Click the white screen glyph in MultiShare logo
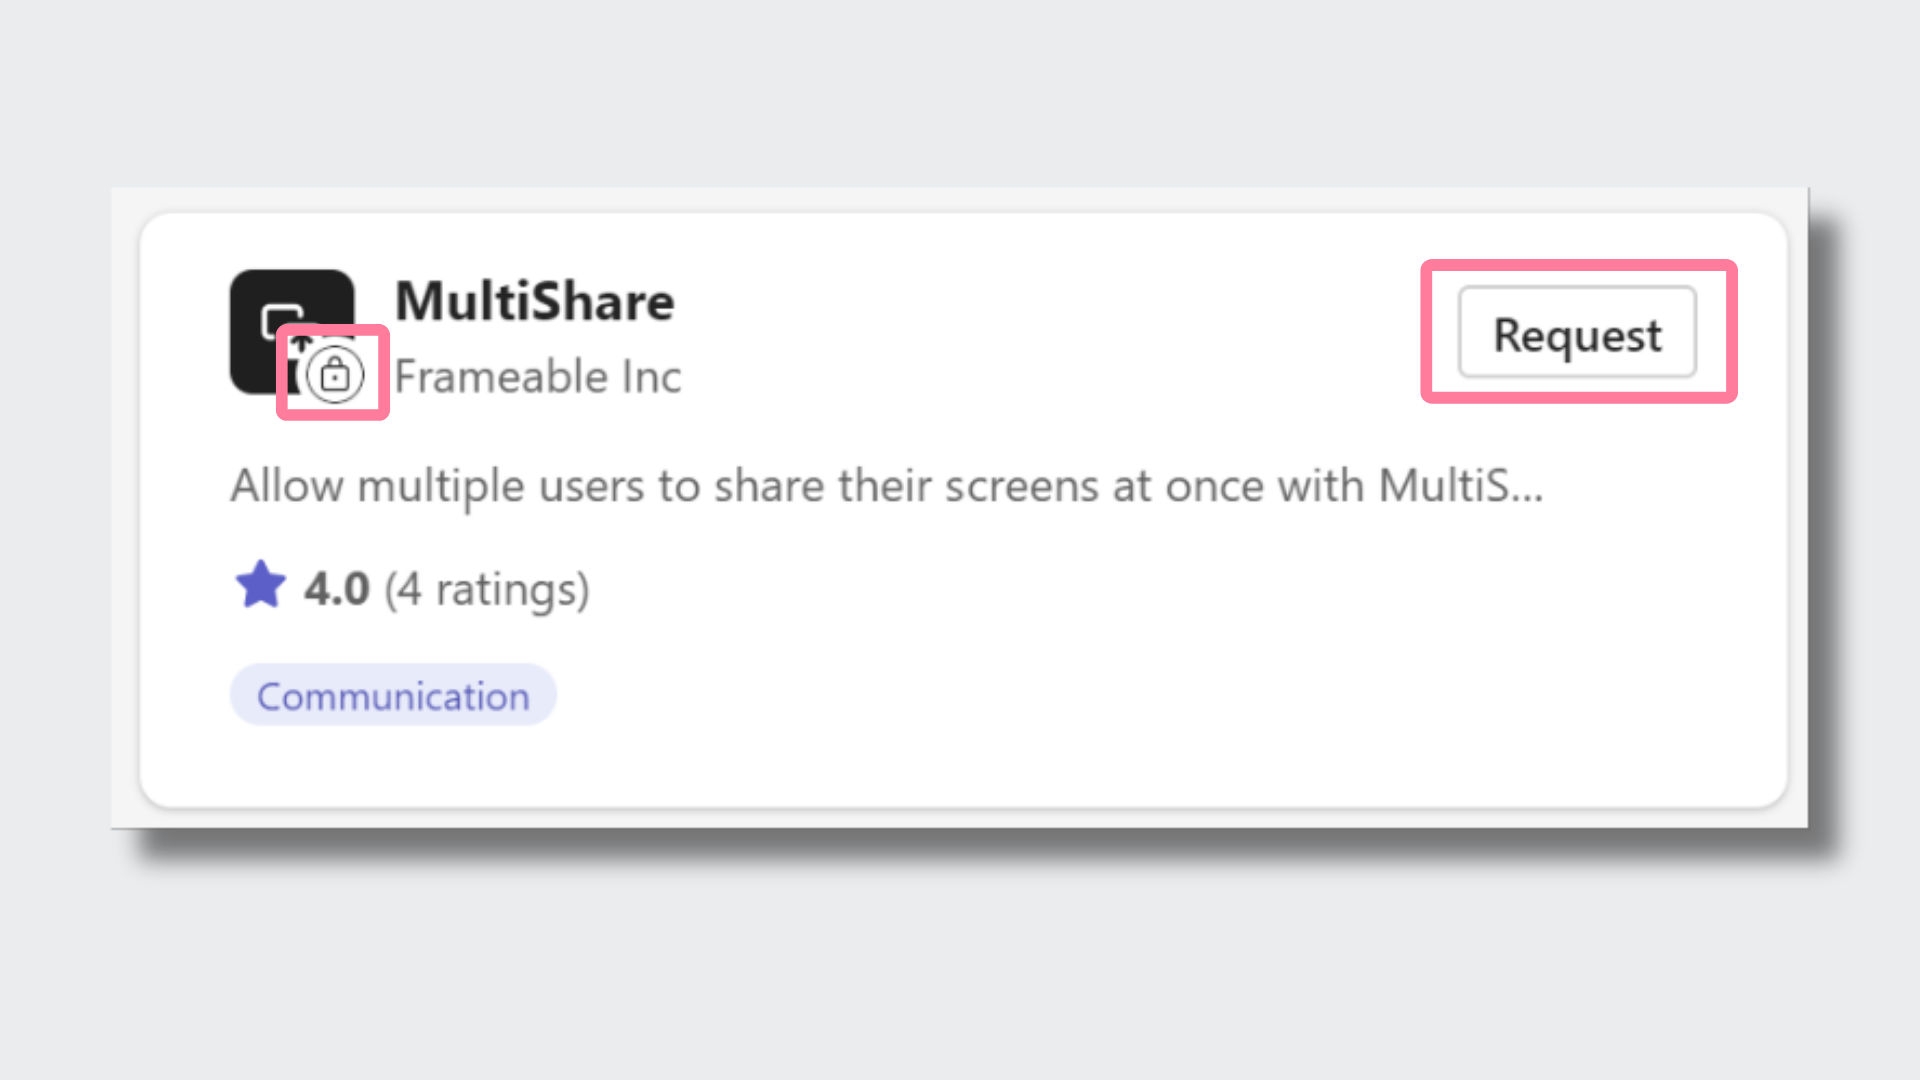 point(281,321)
